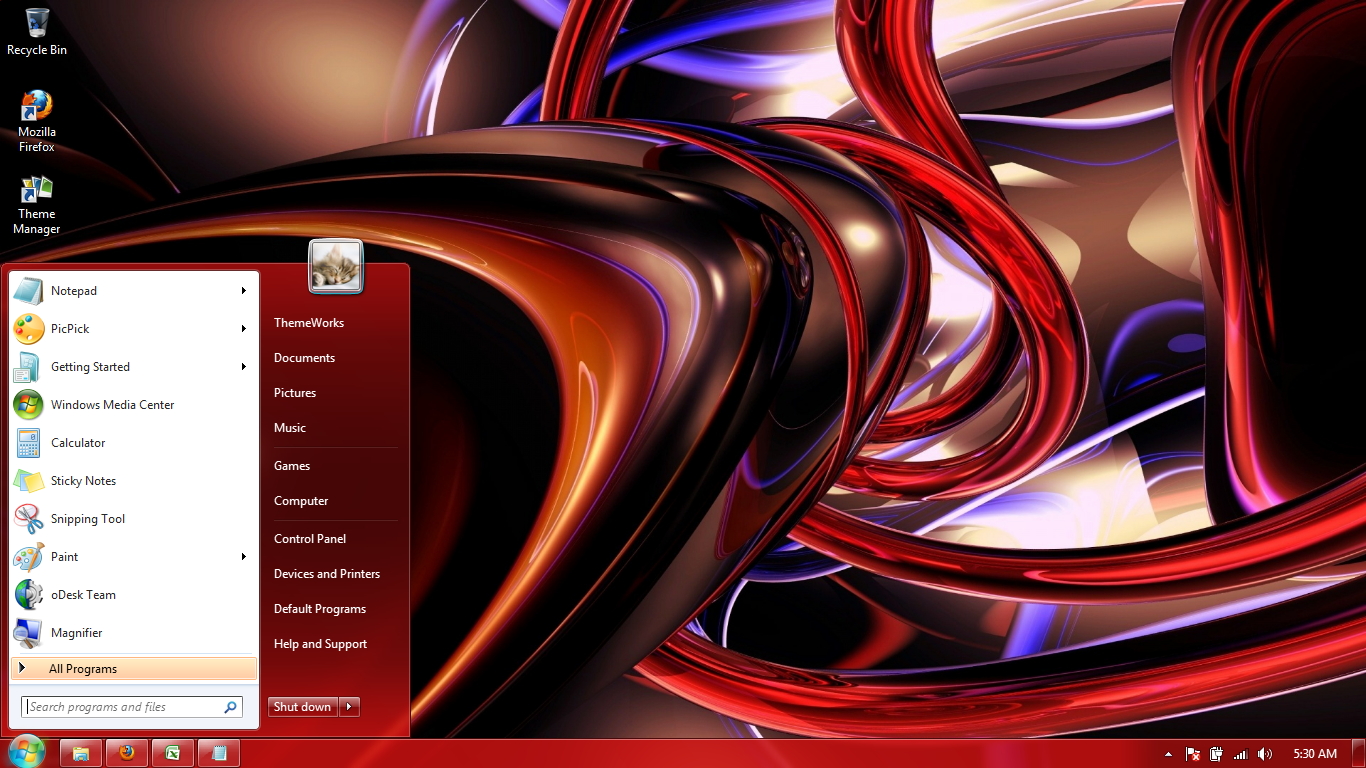Viewport: 1366px width, 768px height.
Task: Open Control Panel
Action: [x=310, y=539]
